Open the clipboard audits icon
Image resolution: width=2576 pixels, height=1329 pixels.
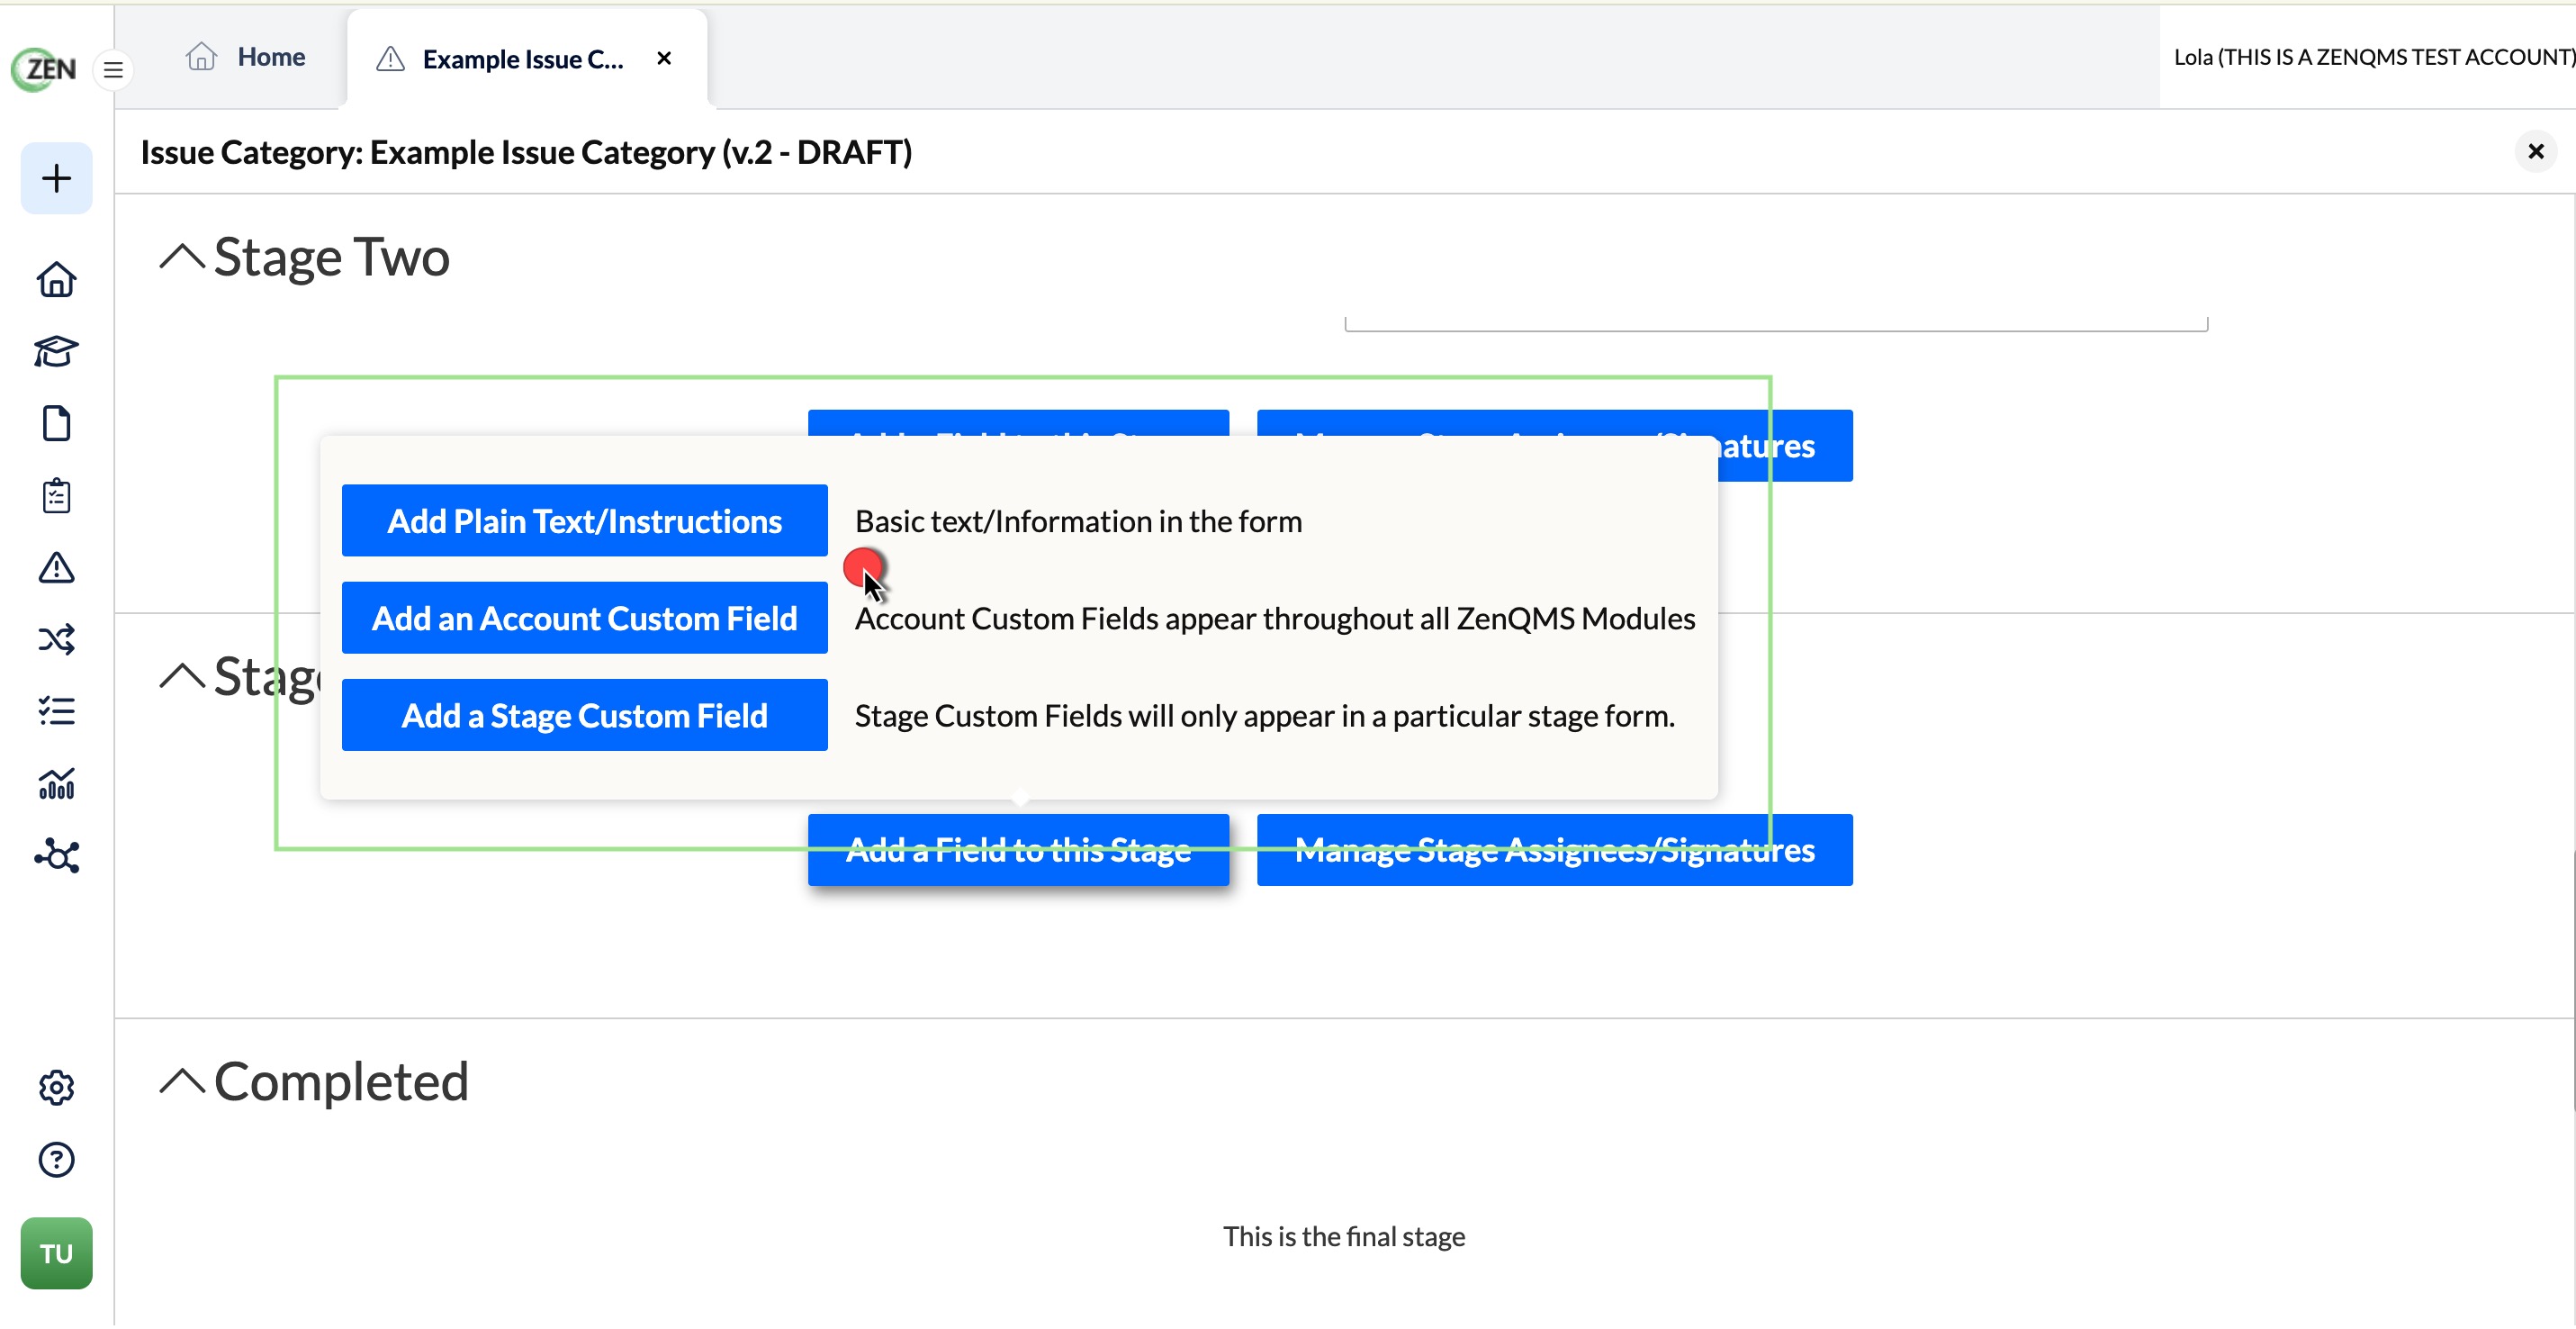[x=56, y=496]
